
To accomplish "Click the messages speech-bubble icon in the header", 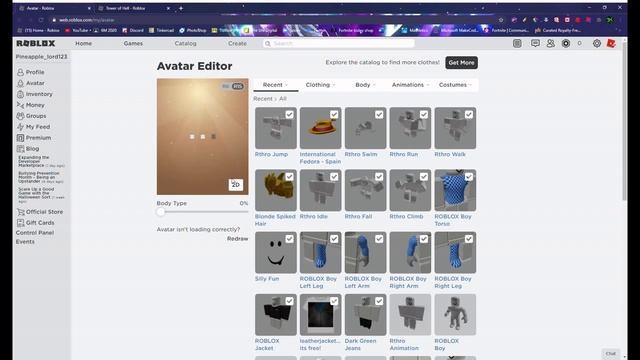I will [x=535, y=43].
